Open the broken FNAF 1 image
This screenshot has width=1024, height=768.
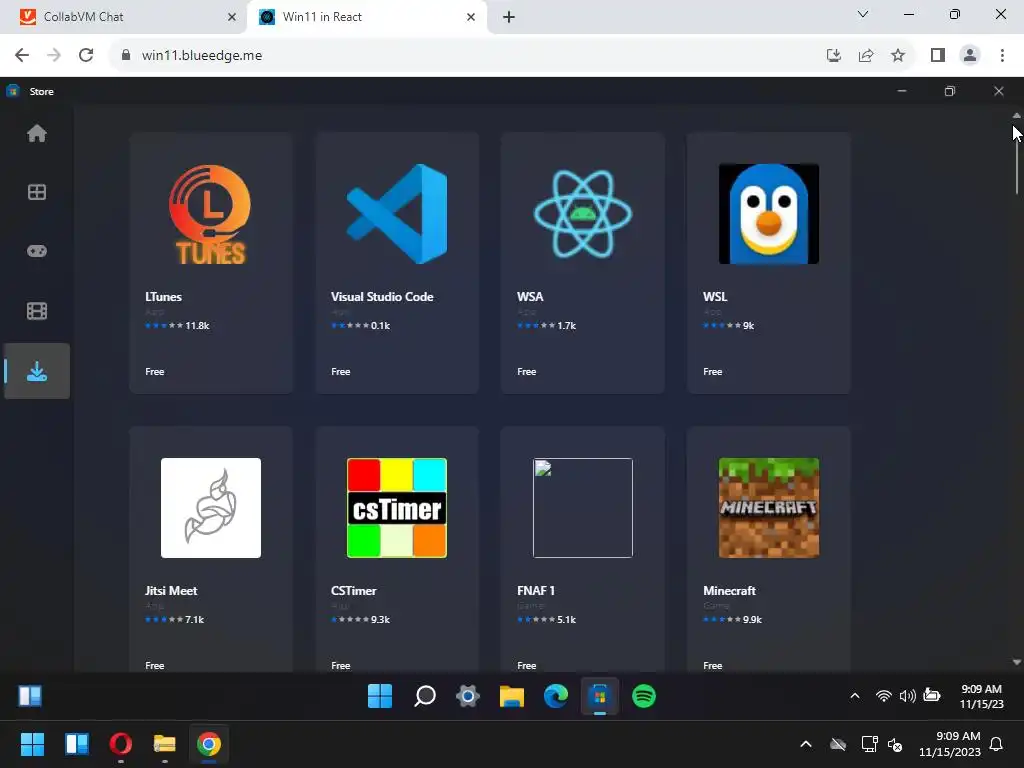(x=583, y=508)
